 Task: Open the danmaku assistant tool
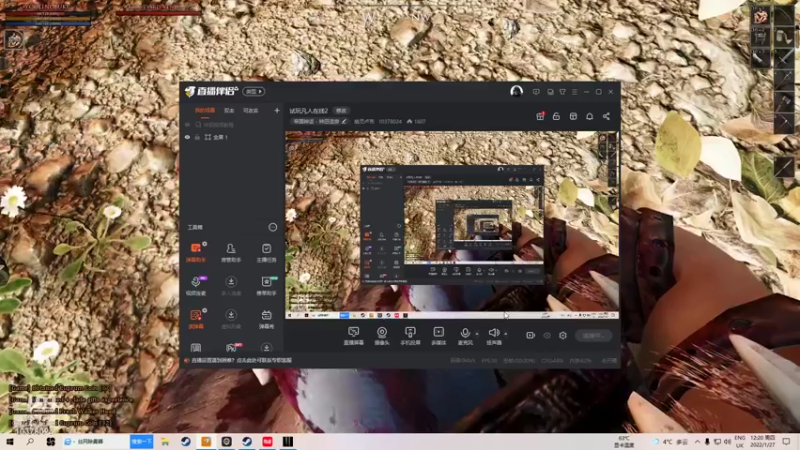tap(196, 253)
